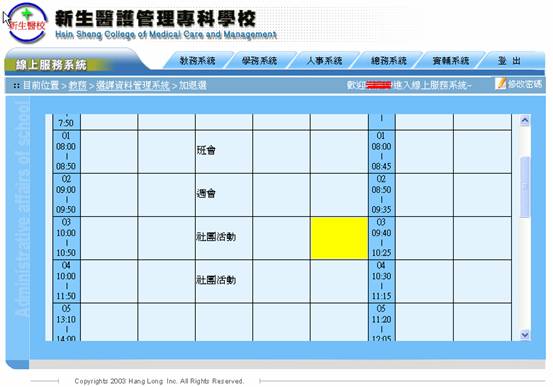Switch to the 人事系統 tab
This screenshot has width=553, height=387.
[324, 60]
